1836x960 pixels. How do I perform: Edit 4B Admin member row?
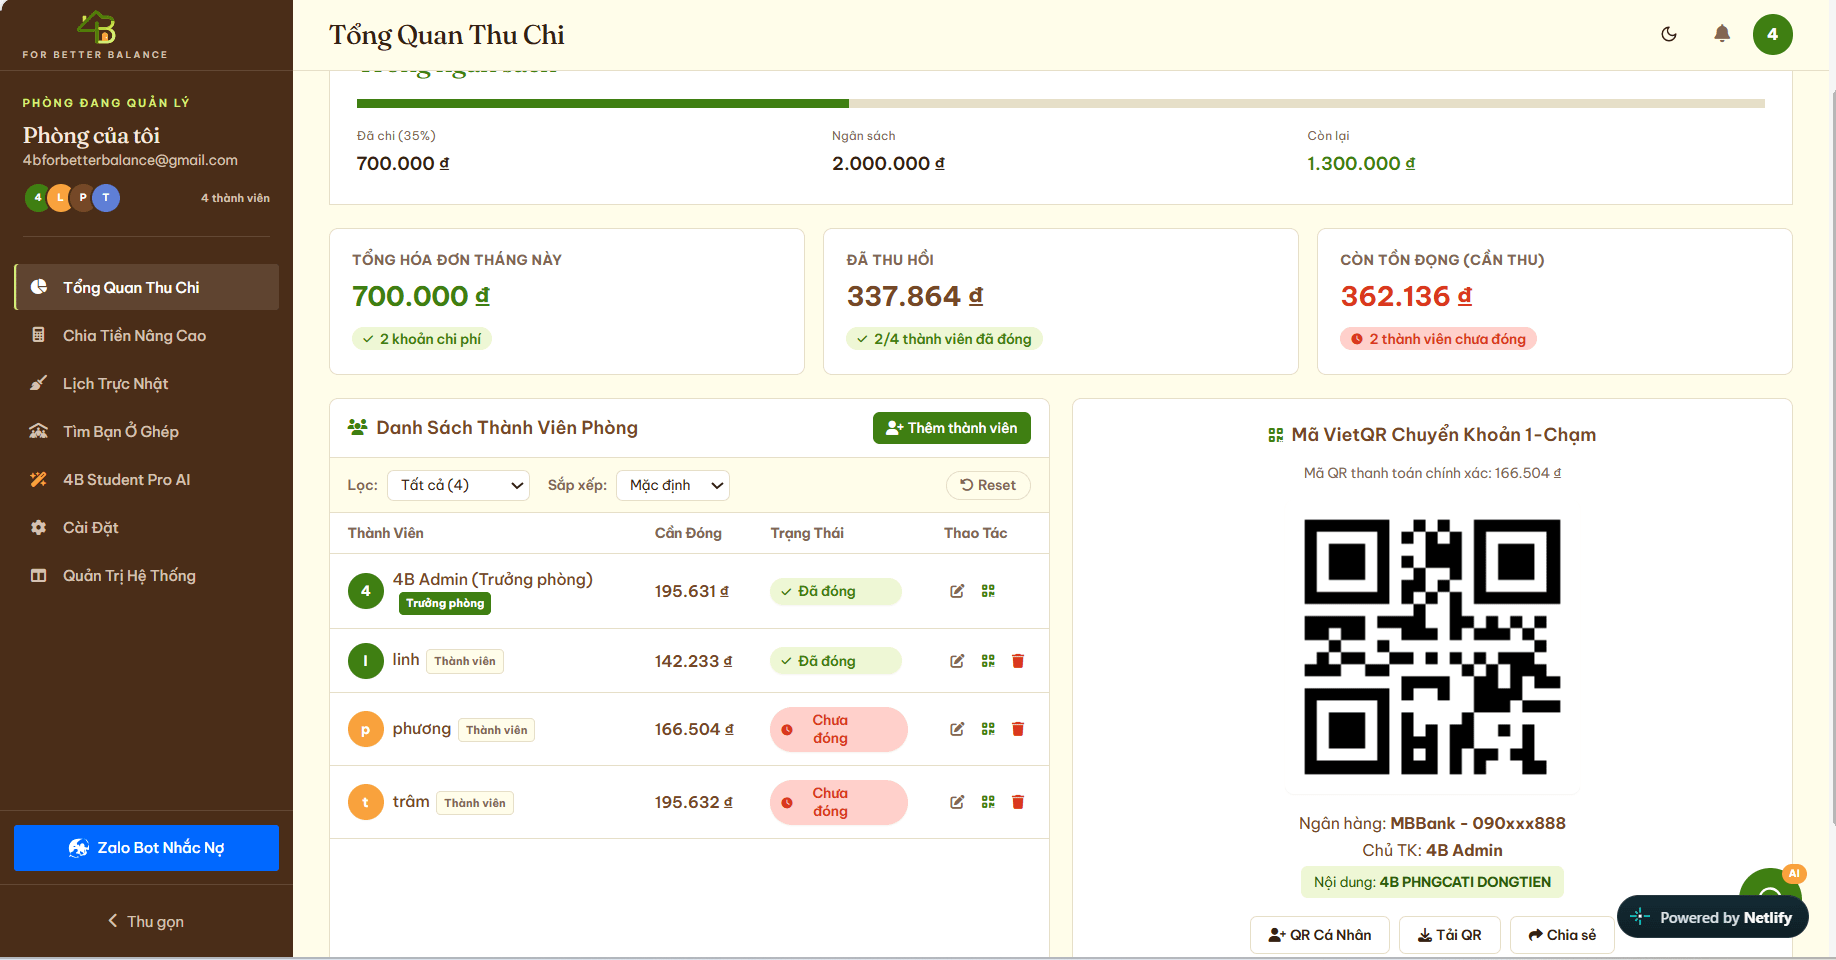(x=957, y=591)
